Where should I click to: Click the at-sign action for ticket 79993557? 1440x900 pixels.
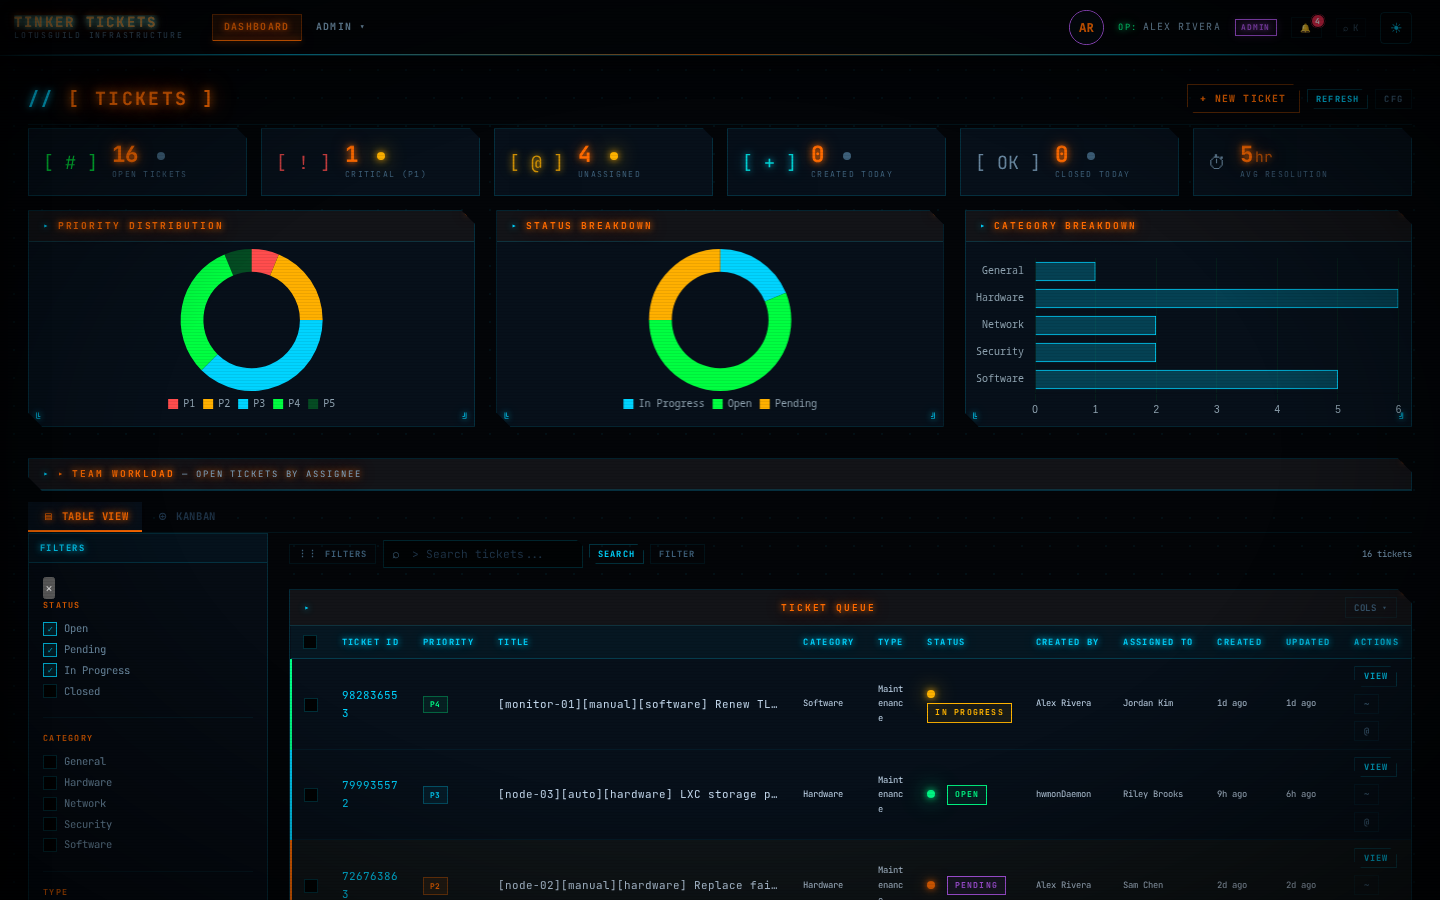click(x=1367, y=822)
